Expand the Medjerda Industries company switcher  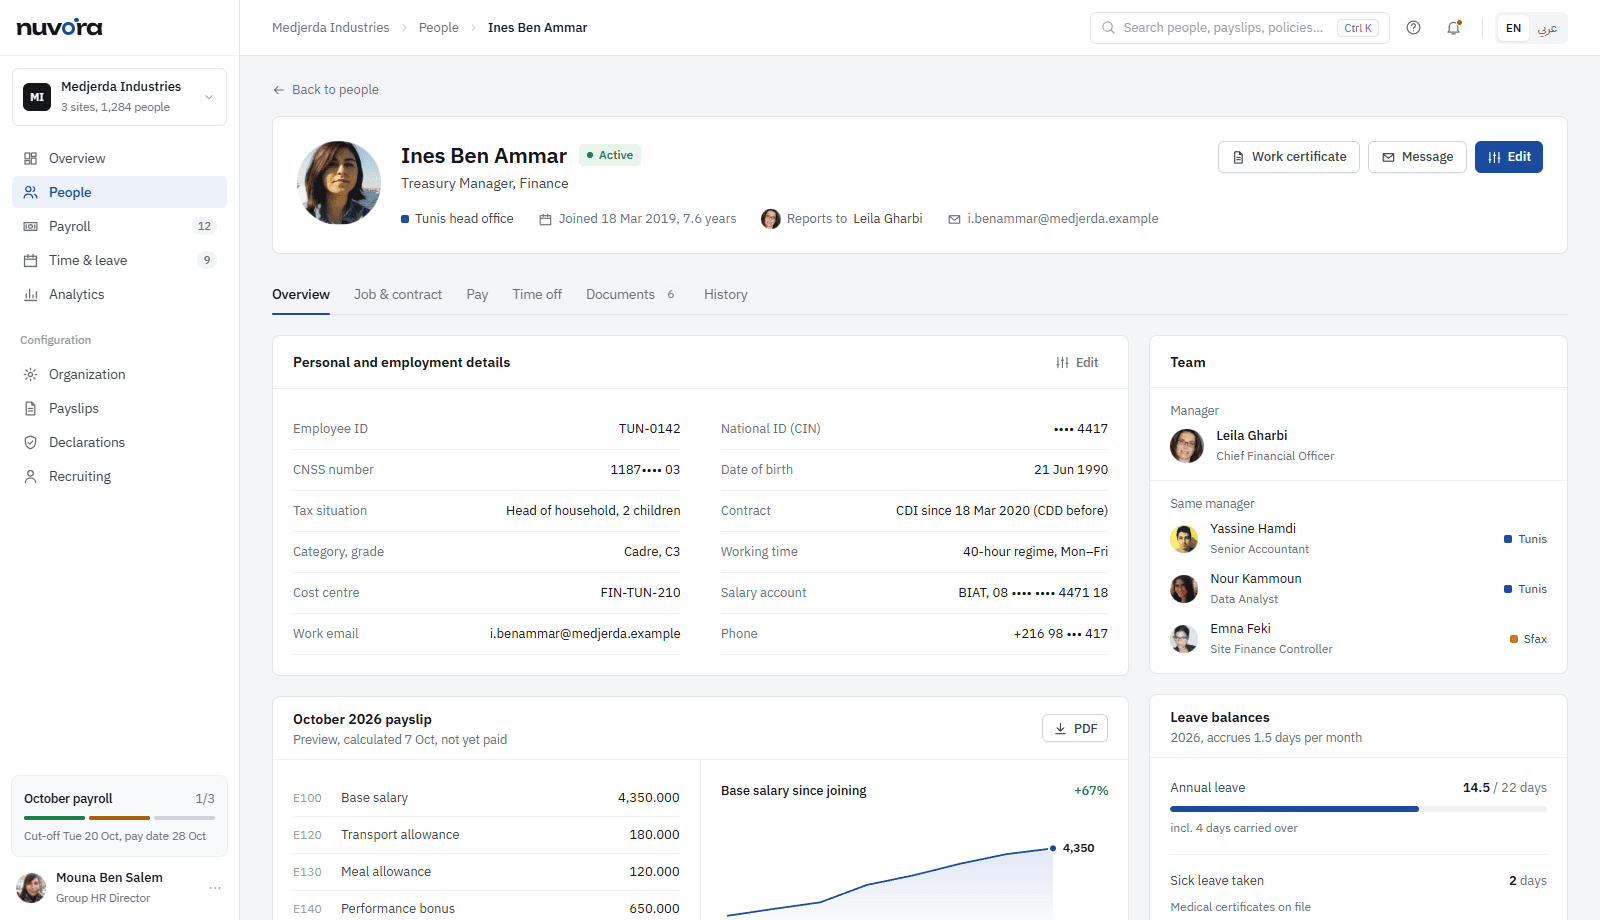[x=119, y=97]
